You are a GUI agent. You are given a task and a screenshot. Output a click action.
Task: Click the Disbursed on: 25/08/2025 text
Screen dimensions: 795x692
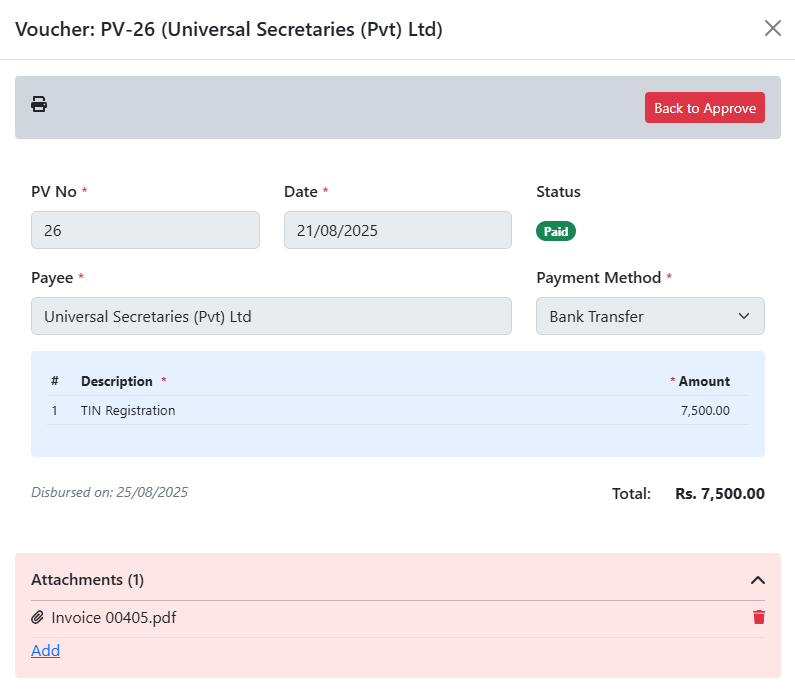click(110, 492)
